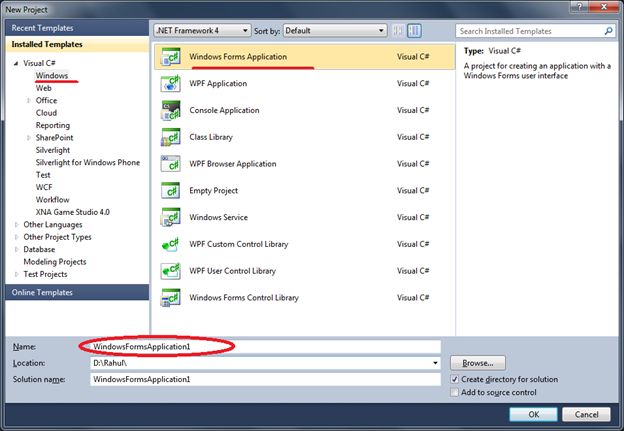Open the Recent Templates section
The height and width of the screenshot is (431, 624).
tap(77, 28)
